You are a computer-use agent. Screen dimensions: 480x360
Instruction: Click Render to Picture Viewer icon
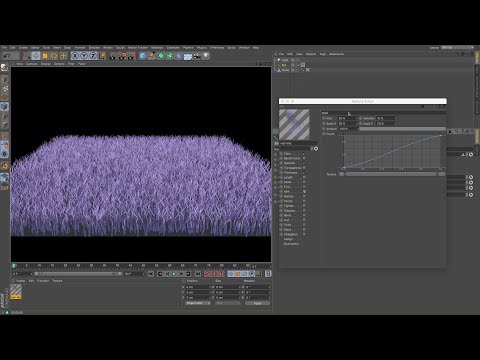click(x=123, y=56)
